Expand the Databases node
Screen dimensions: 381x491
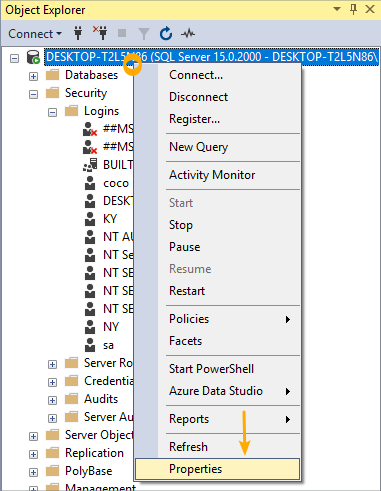click(33, 77)
